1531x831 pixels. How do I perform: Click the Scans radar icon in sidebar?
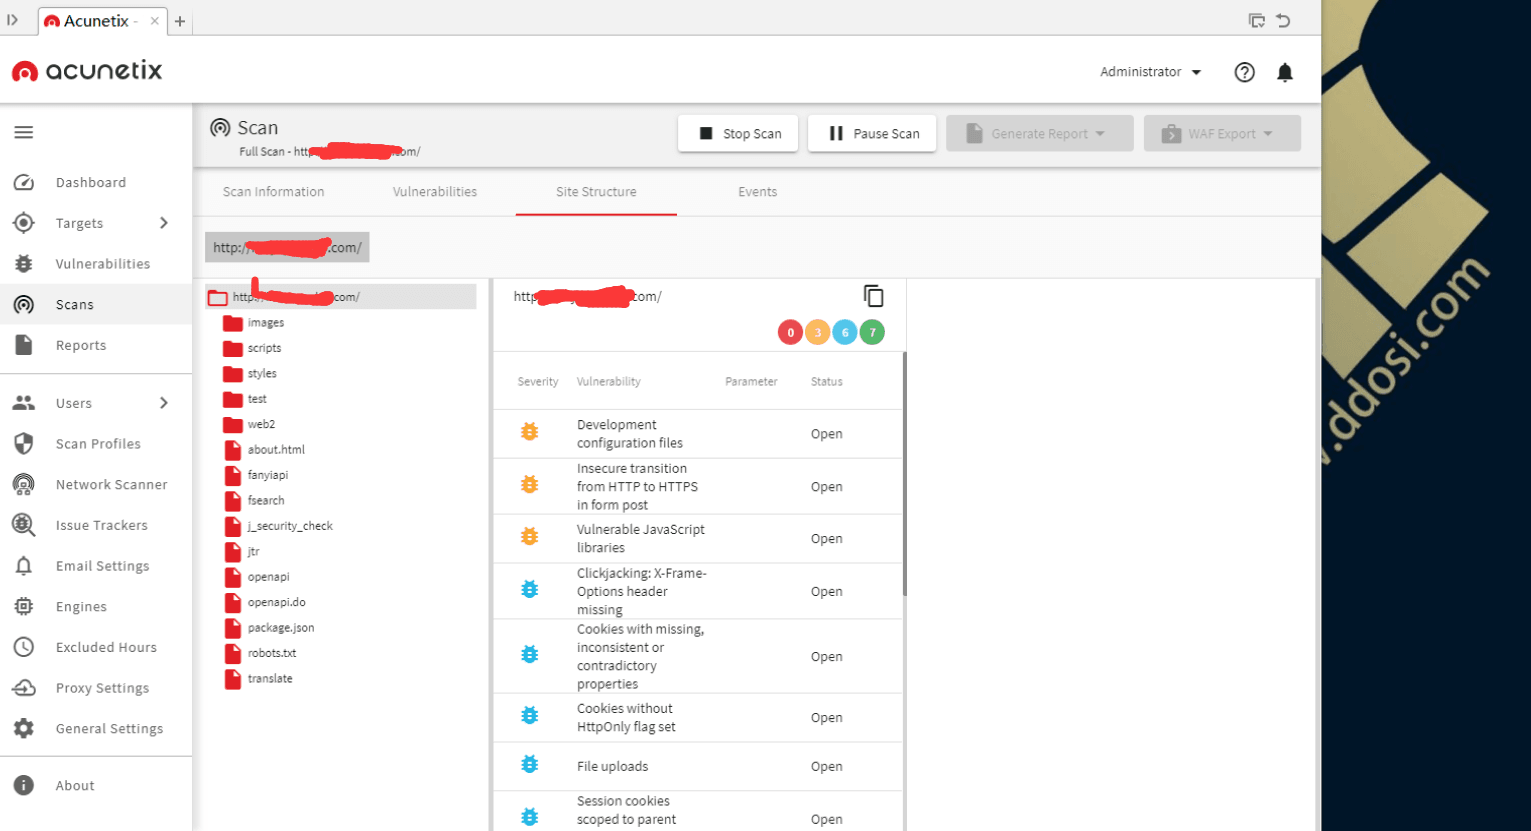[24, 304]
